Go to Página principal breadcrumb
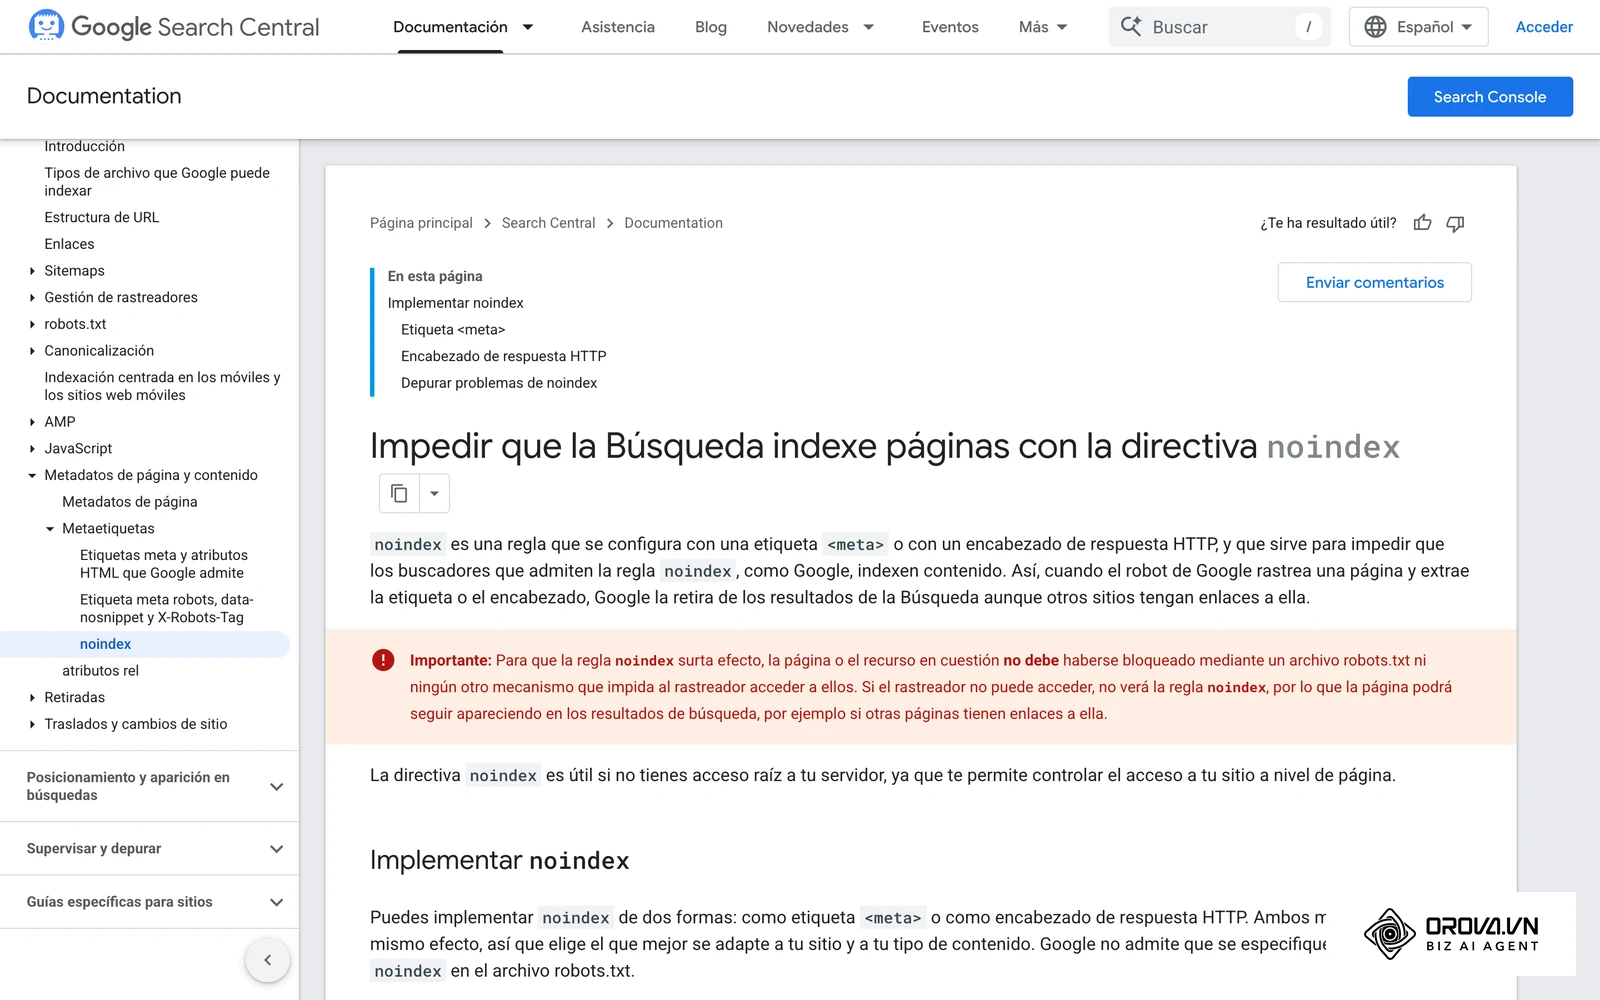The height and width of the screenshot is (1000, 1600). point(421,223)
